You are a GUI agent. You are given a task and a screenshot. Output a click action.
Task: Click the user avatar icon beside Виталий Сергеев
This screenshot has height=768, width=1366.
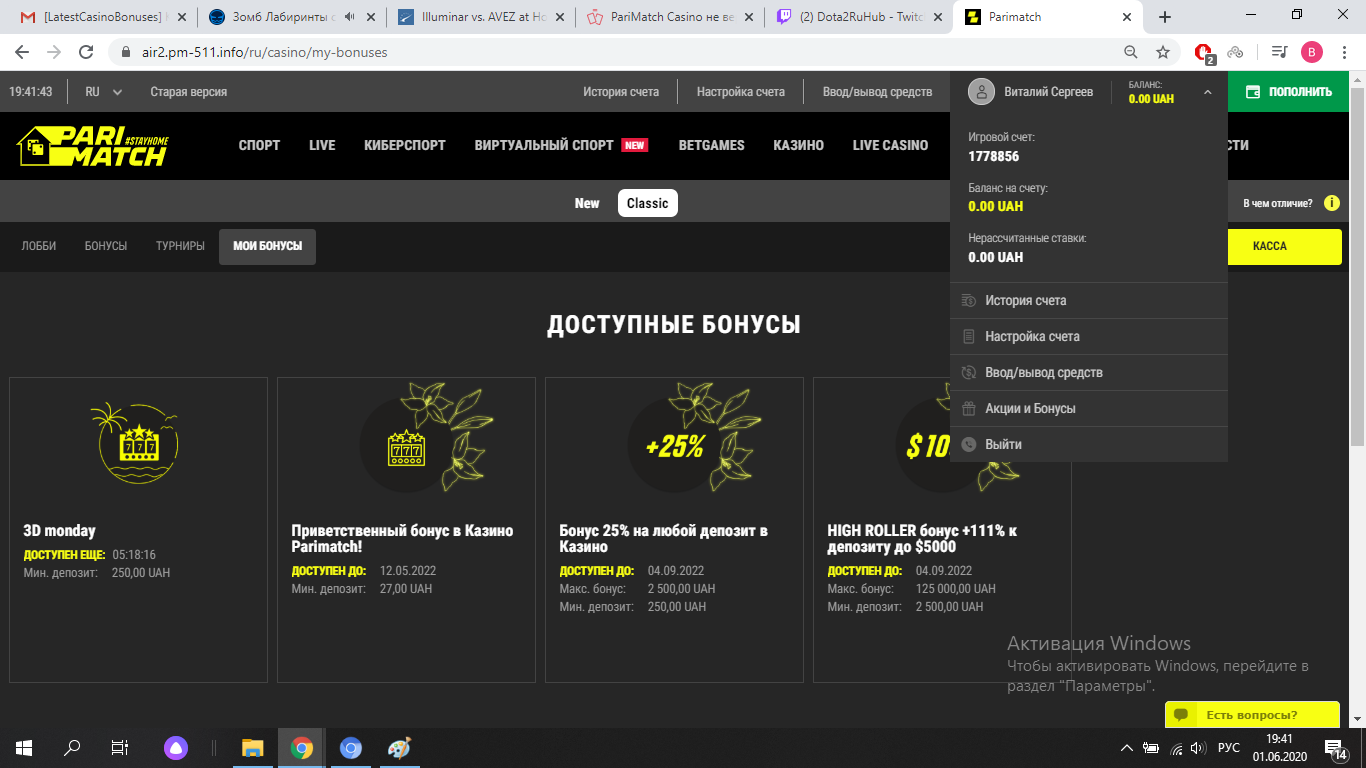tap(982, 92)
